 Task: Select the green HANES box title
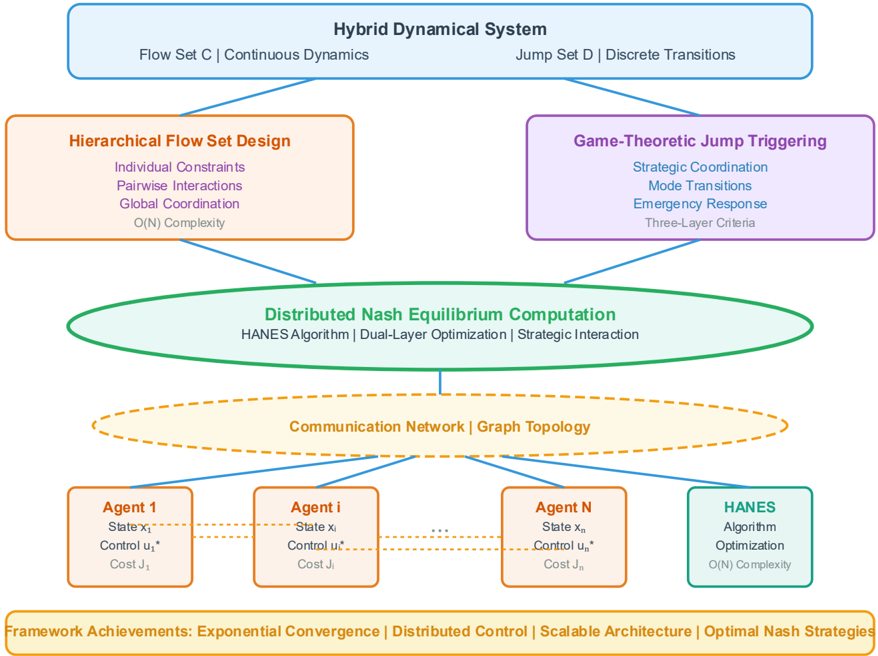point(750,507)
